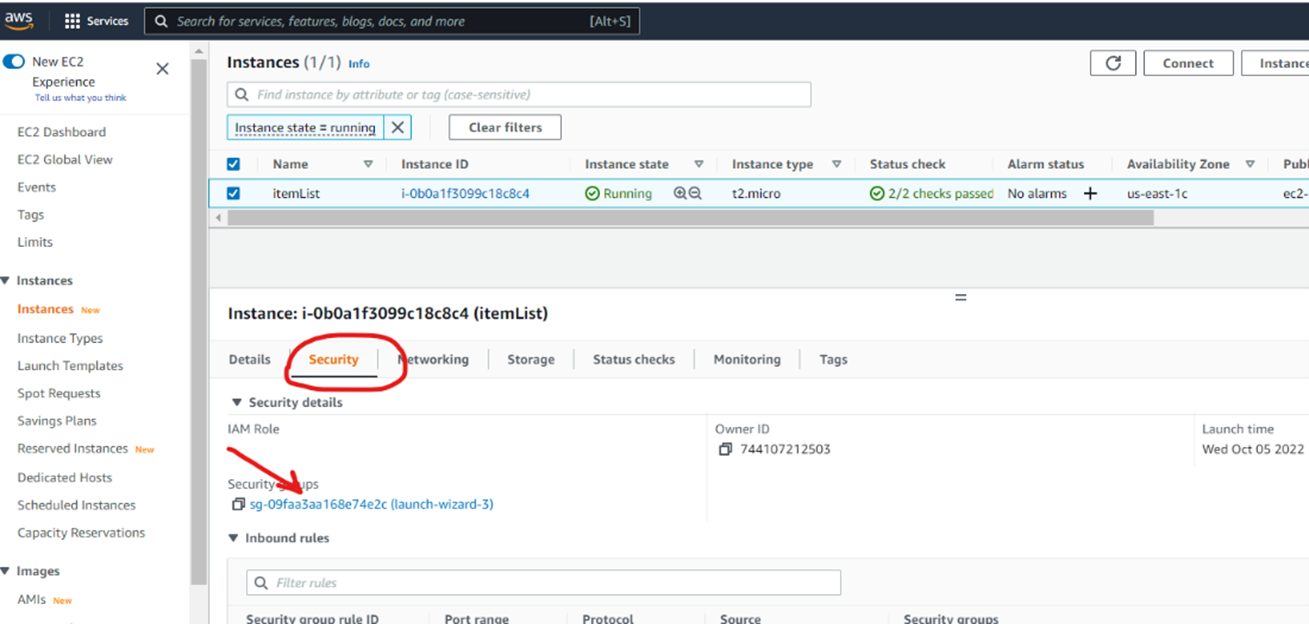Click the t2.micro instance type cell
1309x624 pixels.
click(756, 194)
